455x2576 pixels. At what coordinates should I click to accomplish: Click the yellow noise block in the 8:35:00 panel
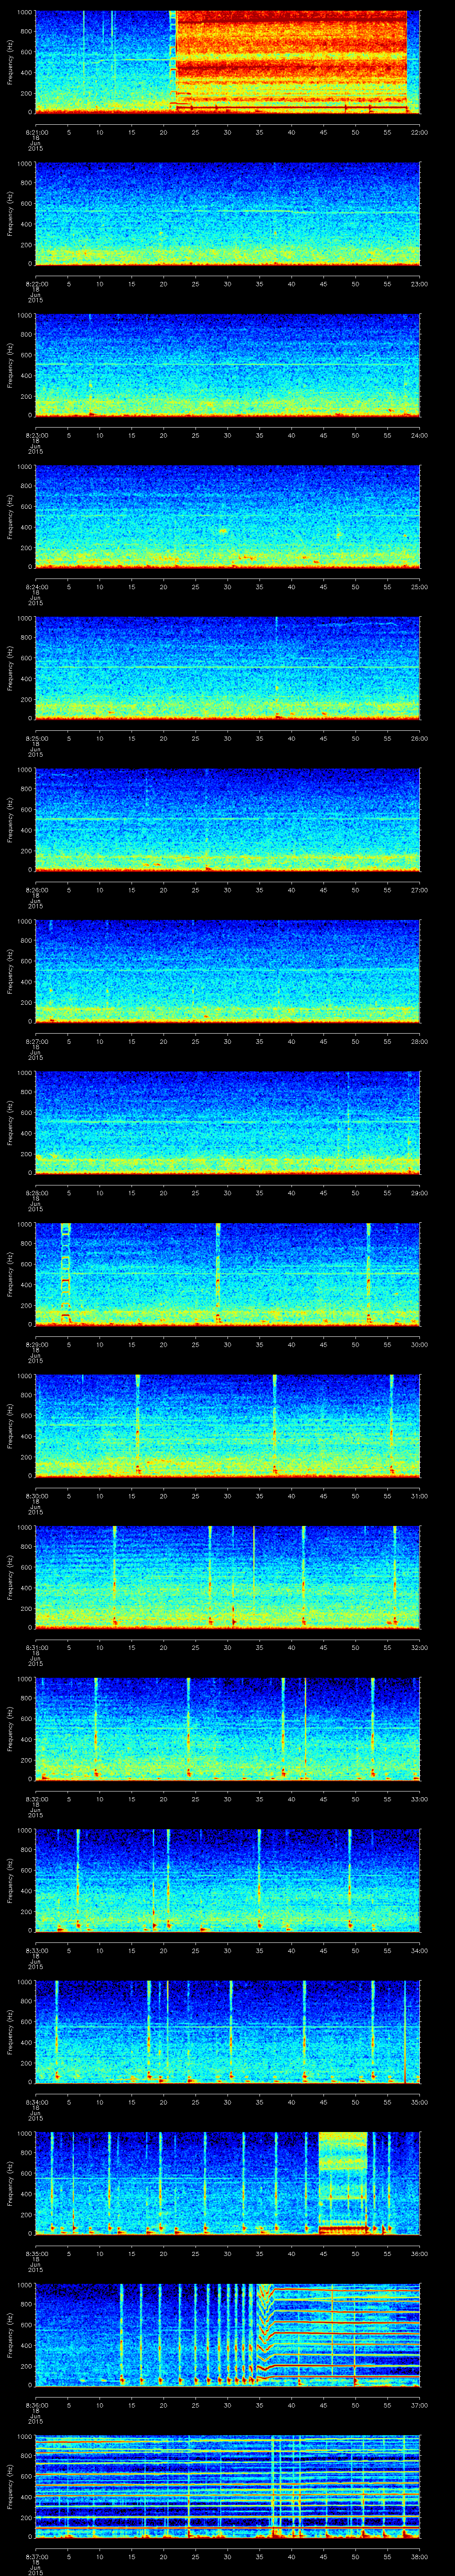pos(343,2183)
